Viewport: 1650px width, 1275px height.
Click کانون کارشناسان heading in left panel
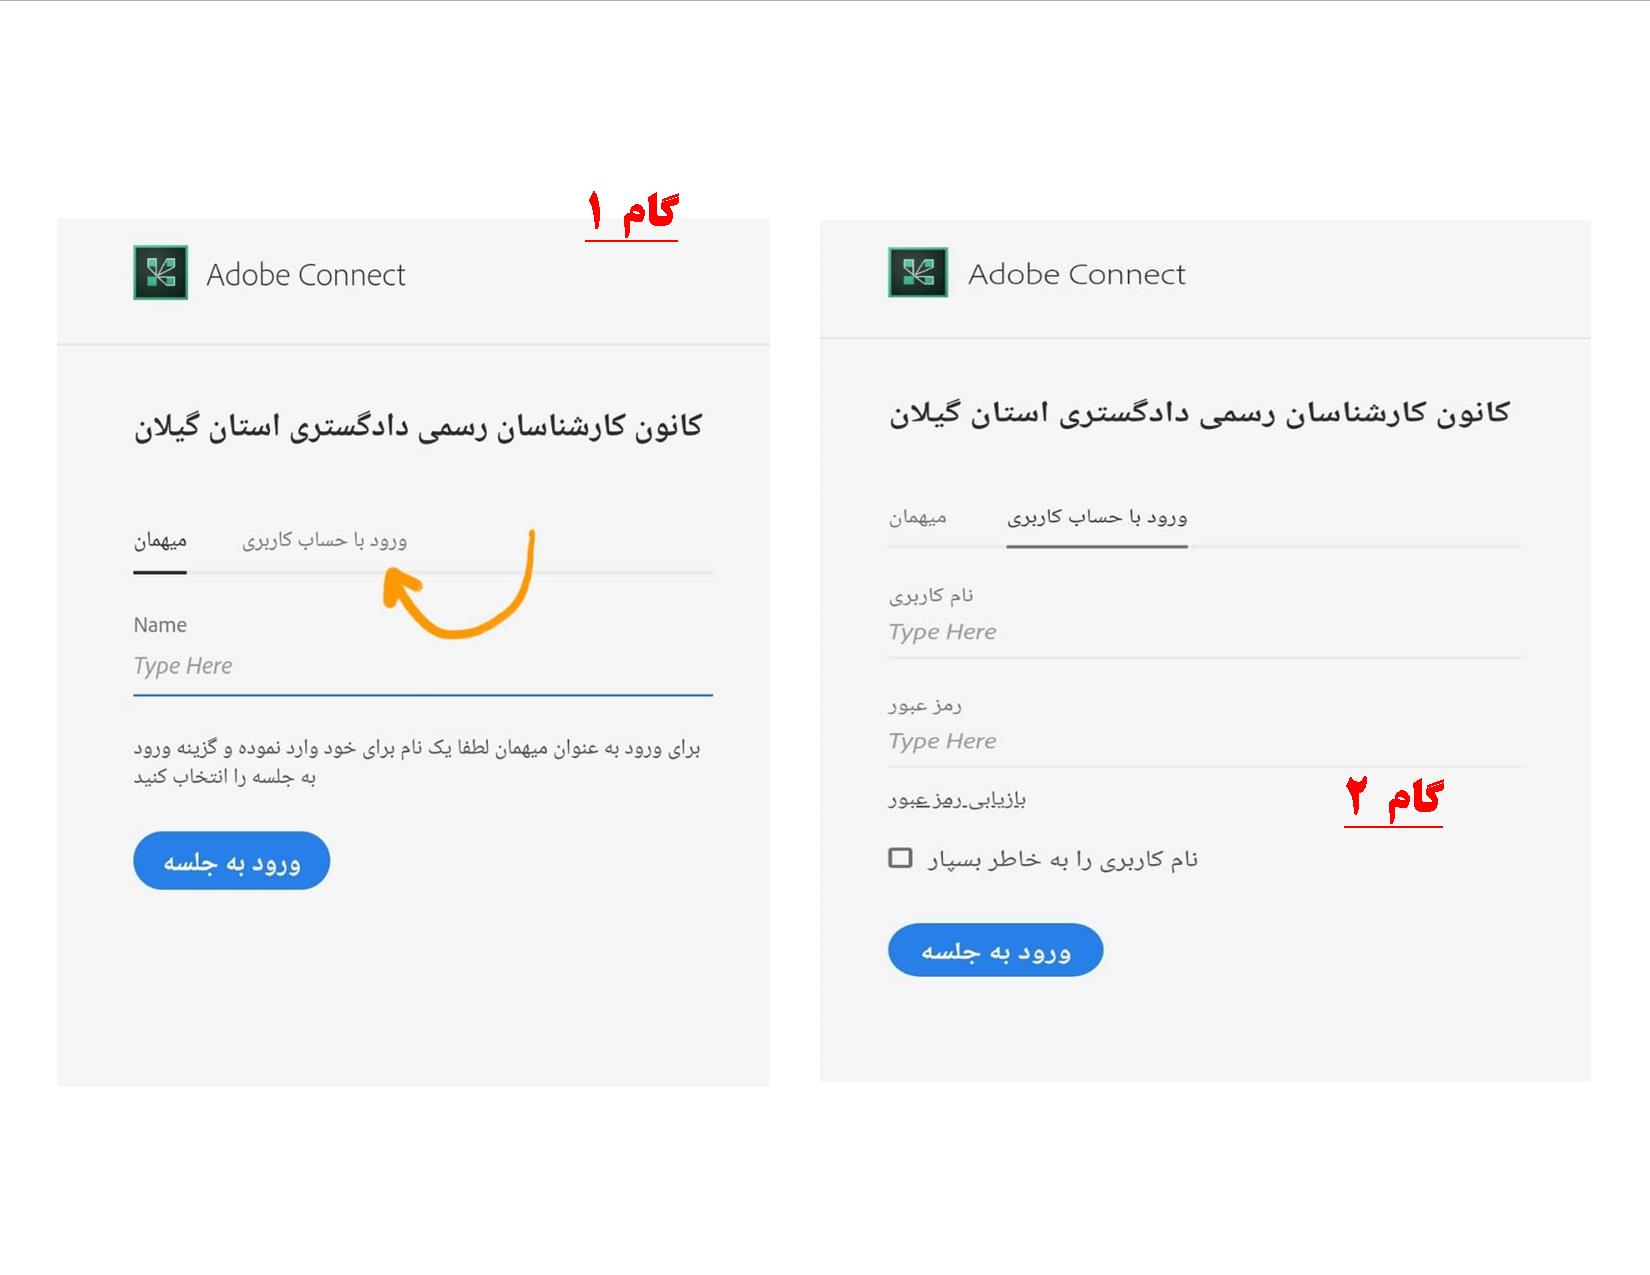(418, 427)
